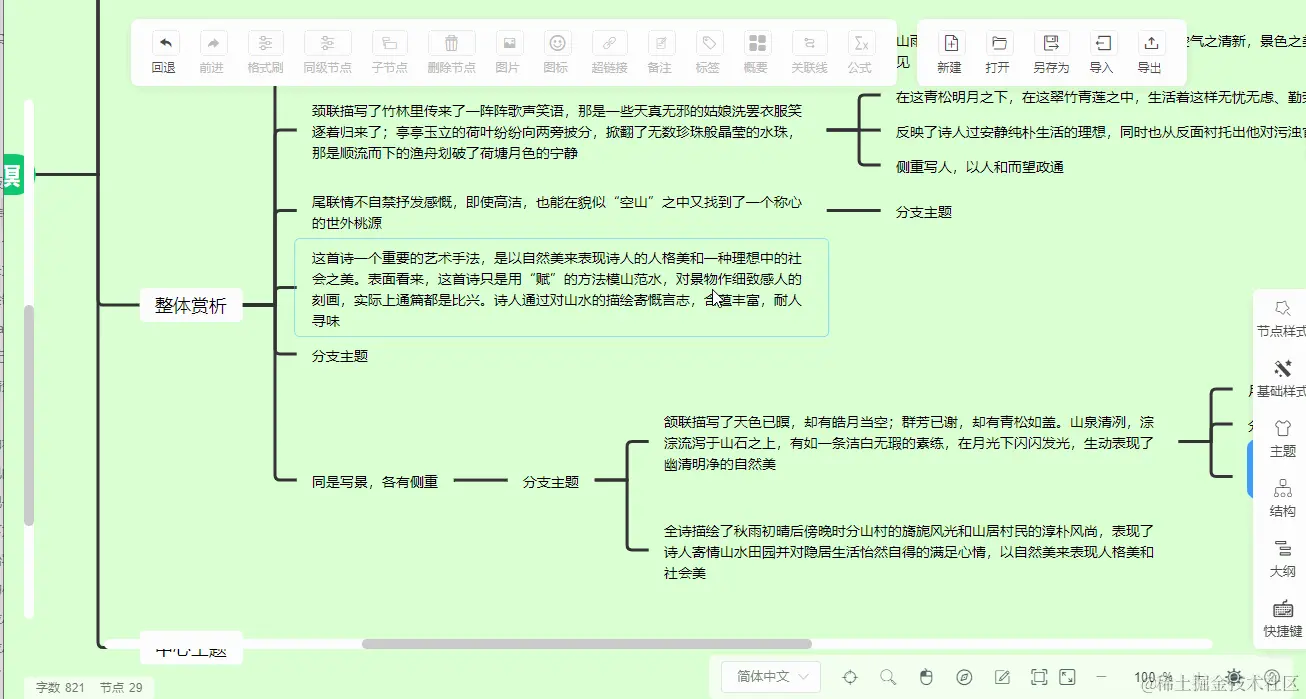The width and height of the screenshot is (1306, 699).
Task: Create a summary with 概要
Action: coord(757,52)
